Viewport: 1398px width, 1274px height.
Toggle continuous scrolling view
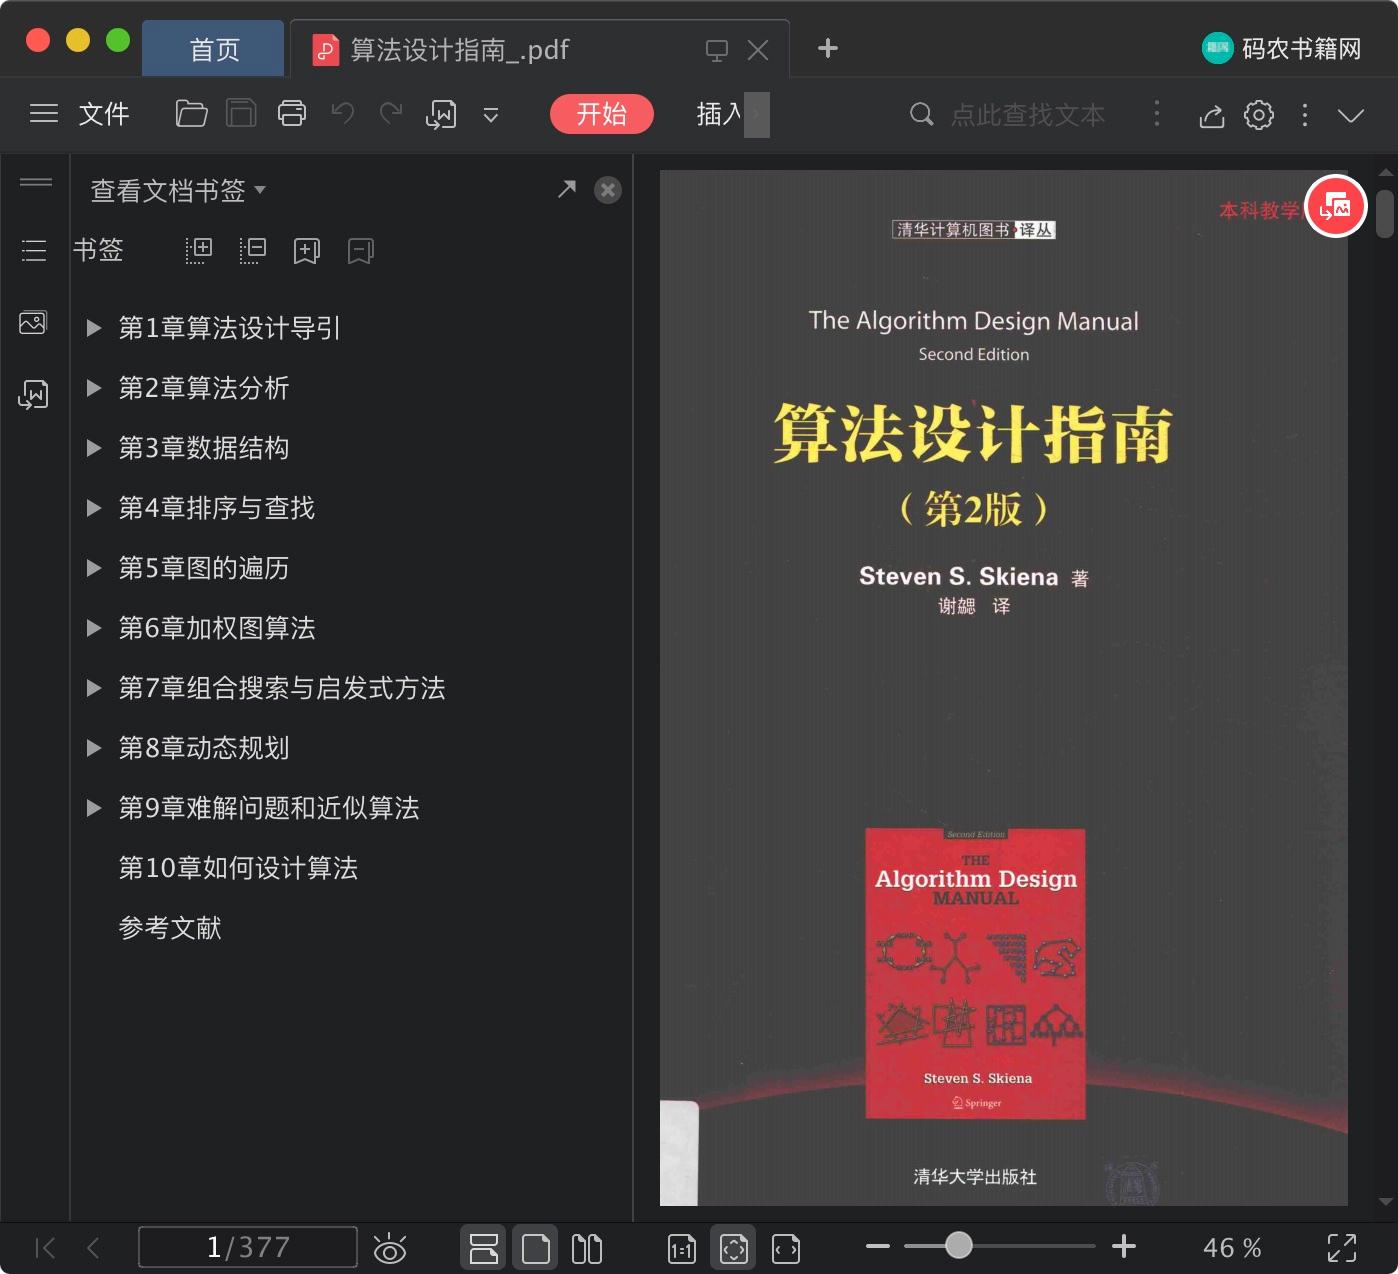point(484,1248)
